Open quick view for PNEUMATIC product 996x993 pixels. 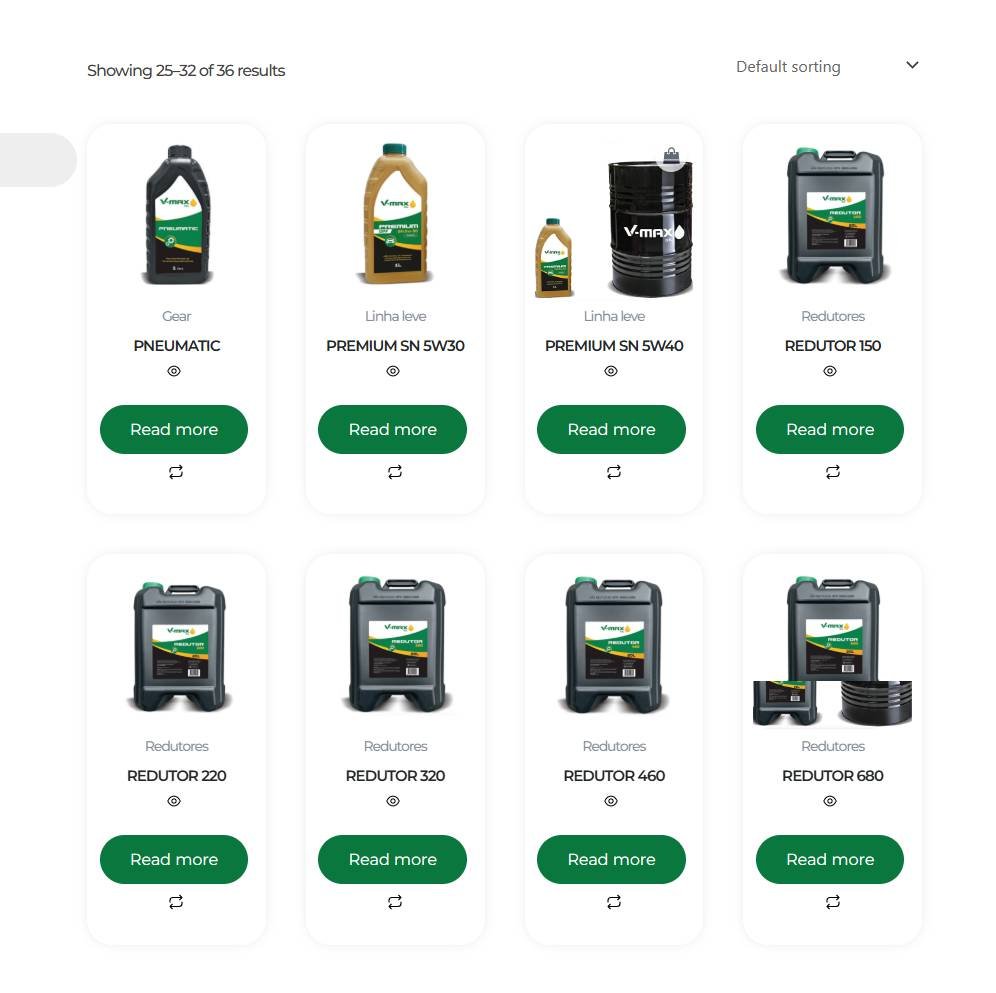click(x=174, y=371)
